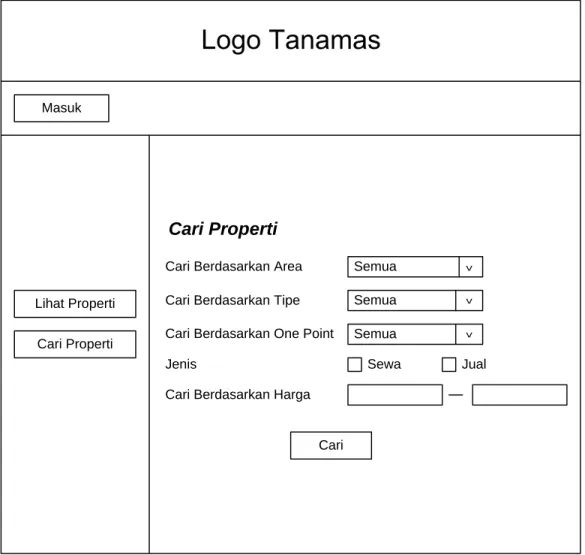
Task: Click the Cari Berdasarkan Tipe label
Action: [232, 300]
